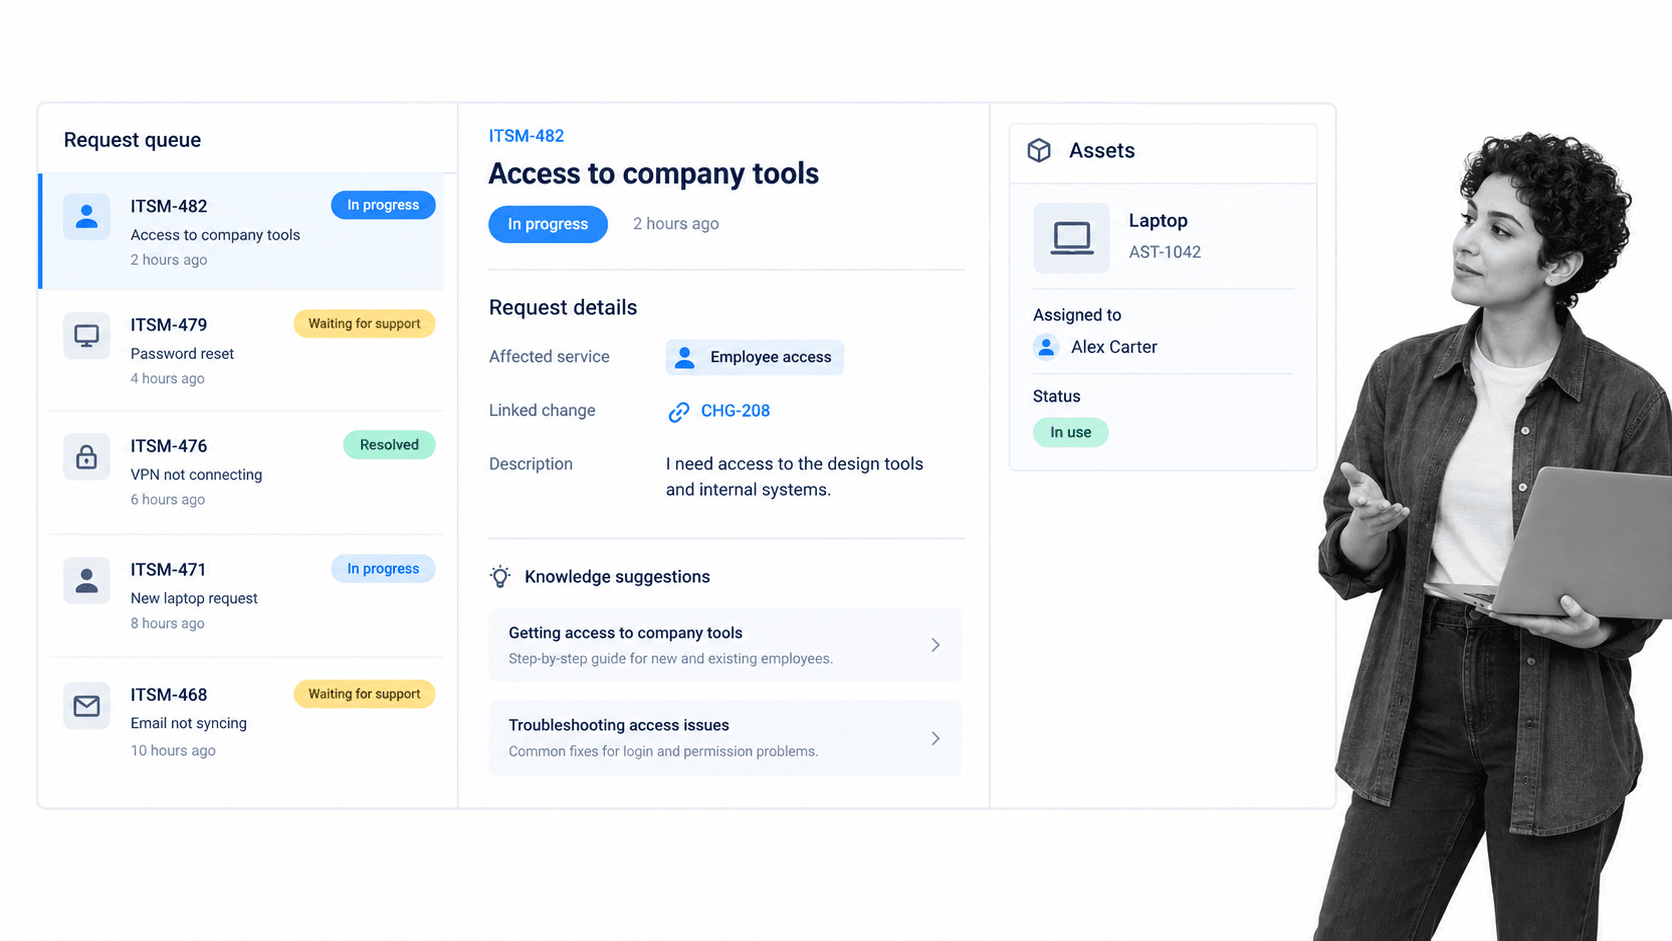Click the In progress status button in details
The image size is (1672, 941).
(x=548, y=224)
